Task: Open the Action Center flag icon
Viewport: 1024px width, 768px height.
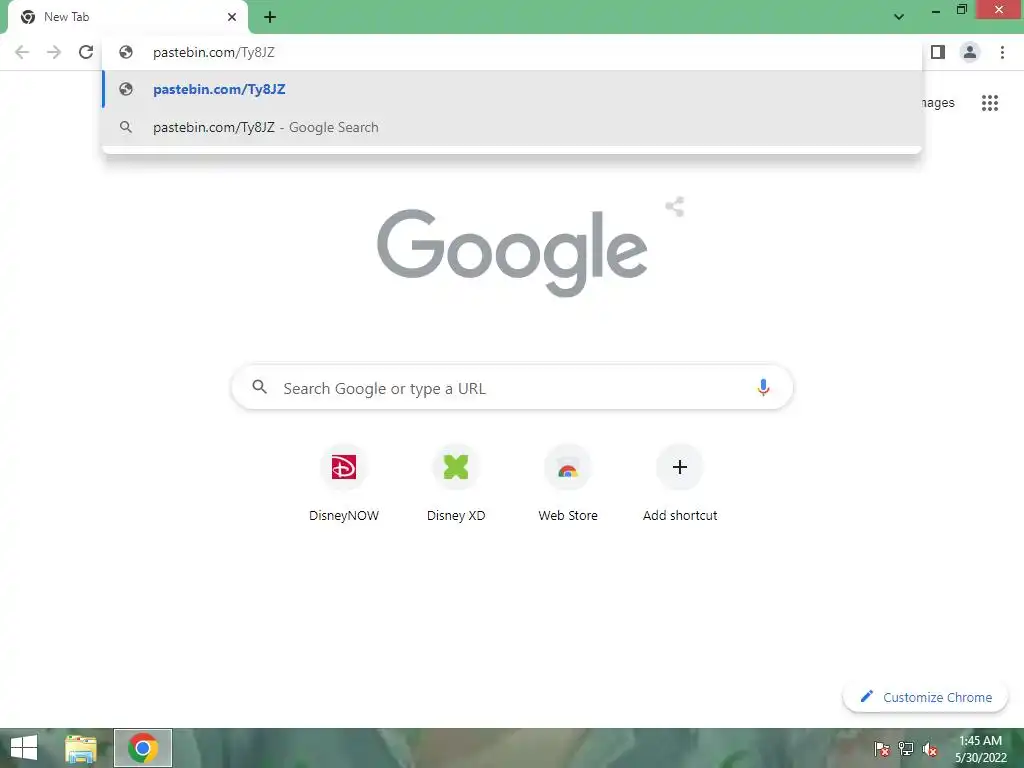Action: pos(882,748)
